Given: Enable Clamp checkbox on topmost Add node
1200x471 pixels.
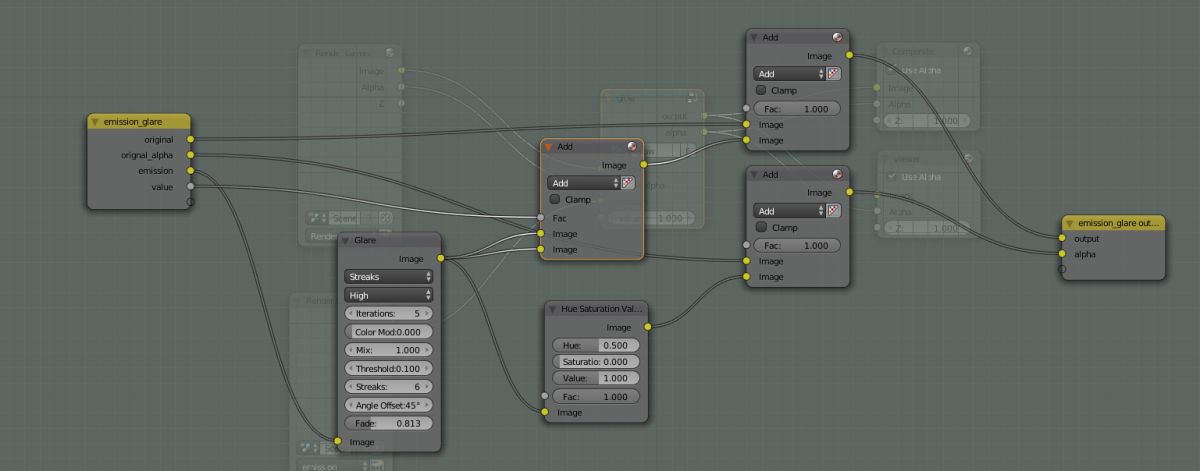Looking at the screenshot, I should (761, 90).
